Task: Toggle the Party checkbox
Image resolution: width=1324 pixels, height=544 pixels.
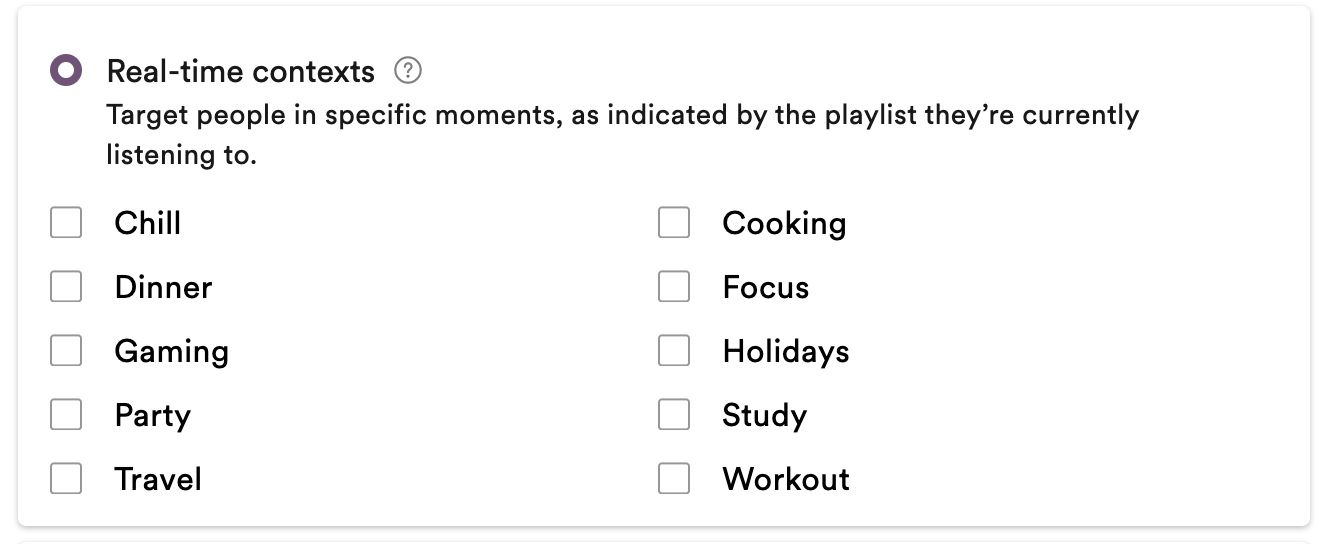Action: (66, 414)
